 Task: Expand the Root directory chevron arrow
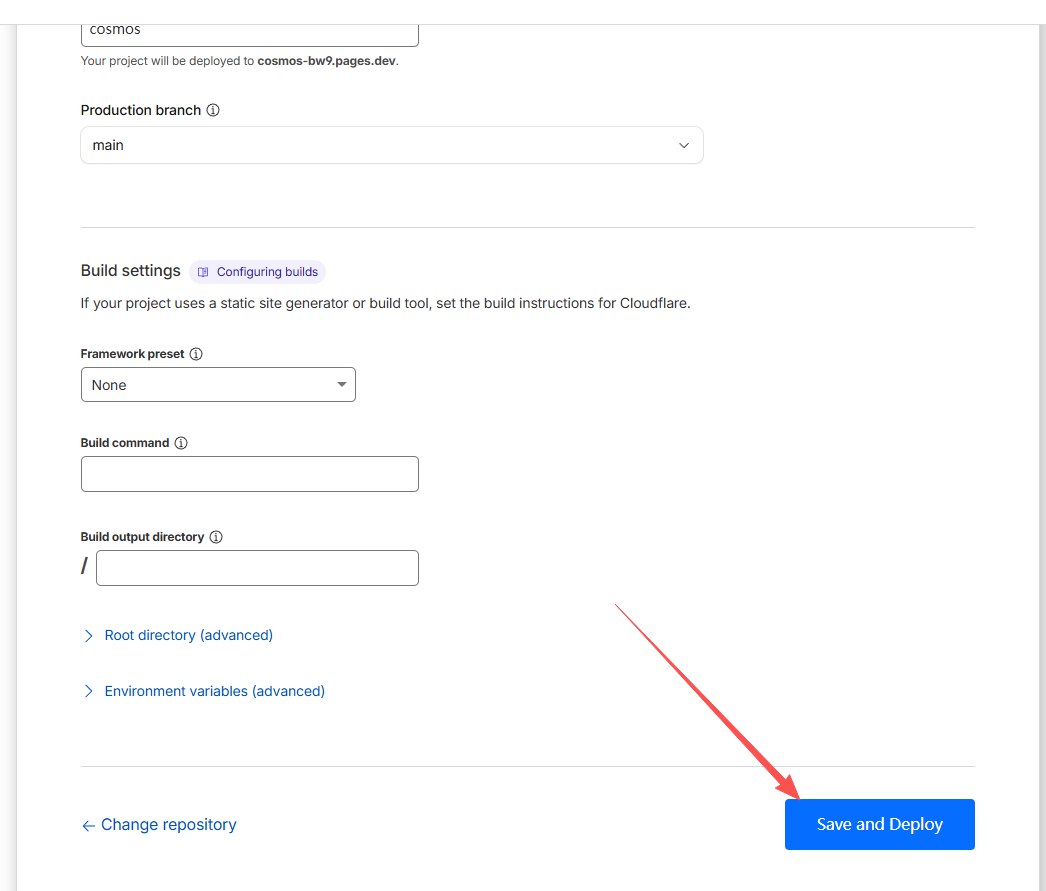coord(89,636)
